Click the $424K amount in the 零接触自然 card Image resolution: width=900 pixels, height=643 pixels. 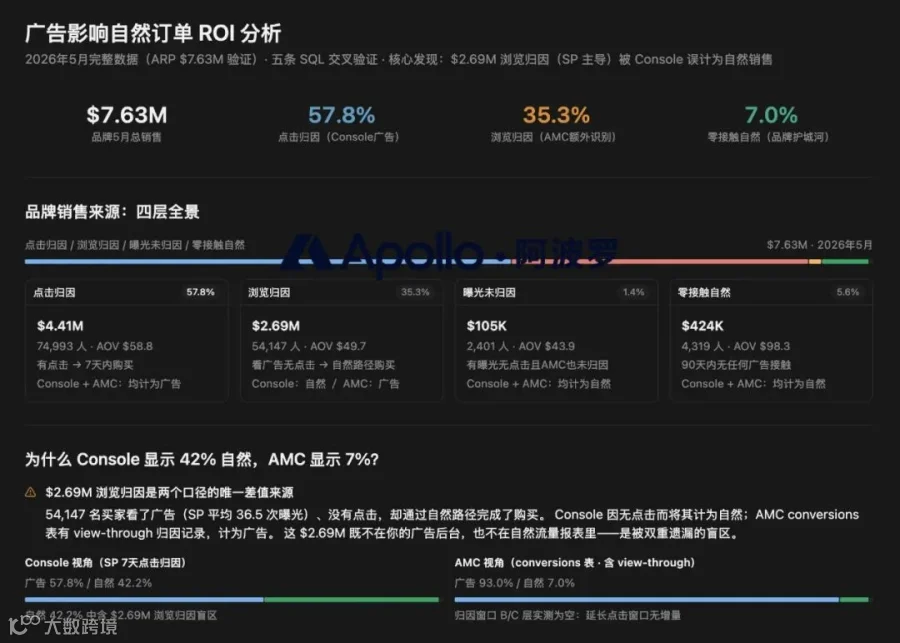point(703,326)
